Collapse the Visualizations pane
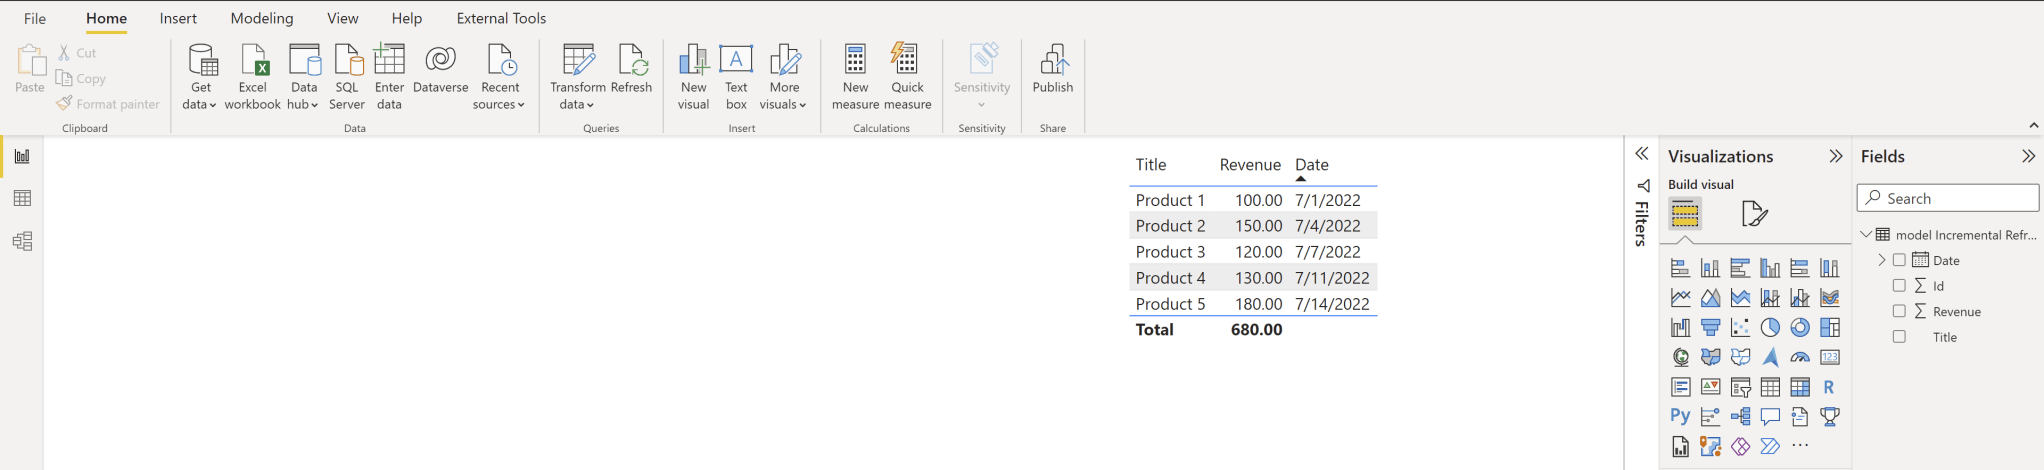Screen dimensions: 2044x470 click(1835, 156)
